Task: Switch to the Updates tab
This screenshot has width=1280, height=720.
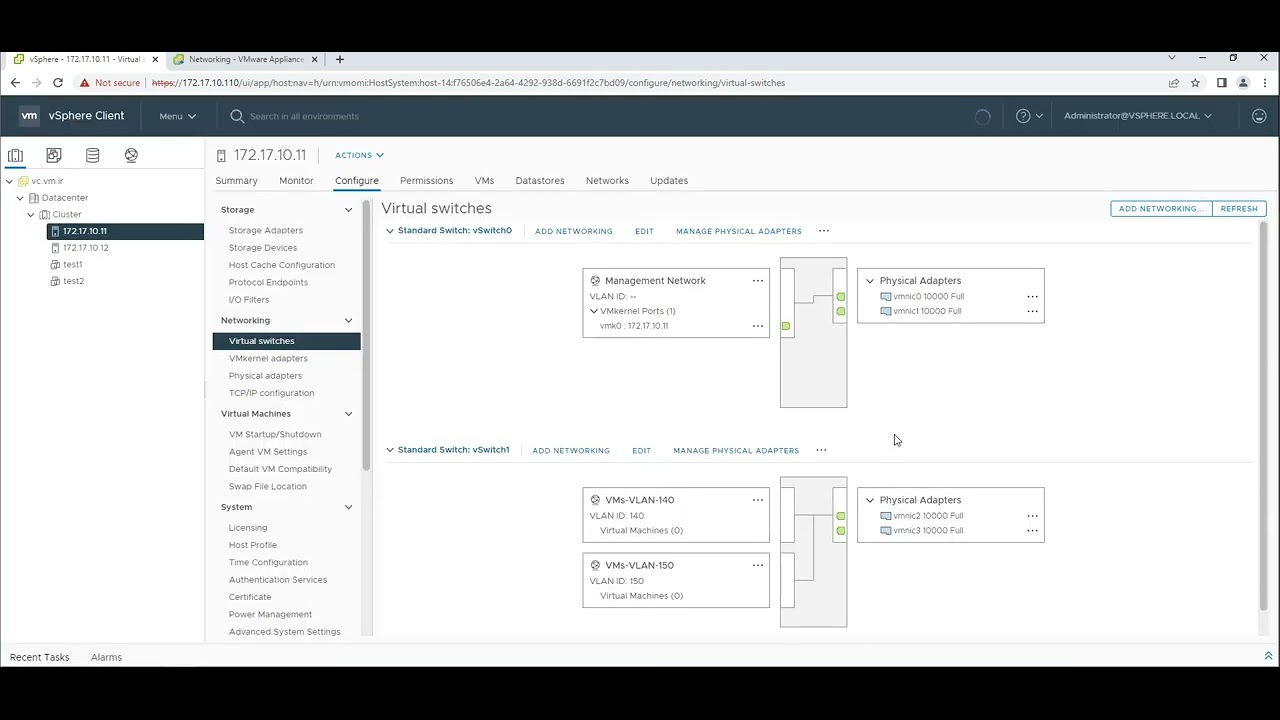Action: click(x=669, y=181)
